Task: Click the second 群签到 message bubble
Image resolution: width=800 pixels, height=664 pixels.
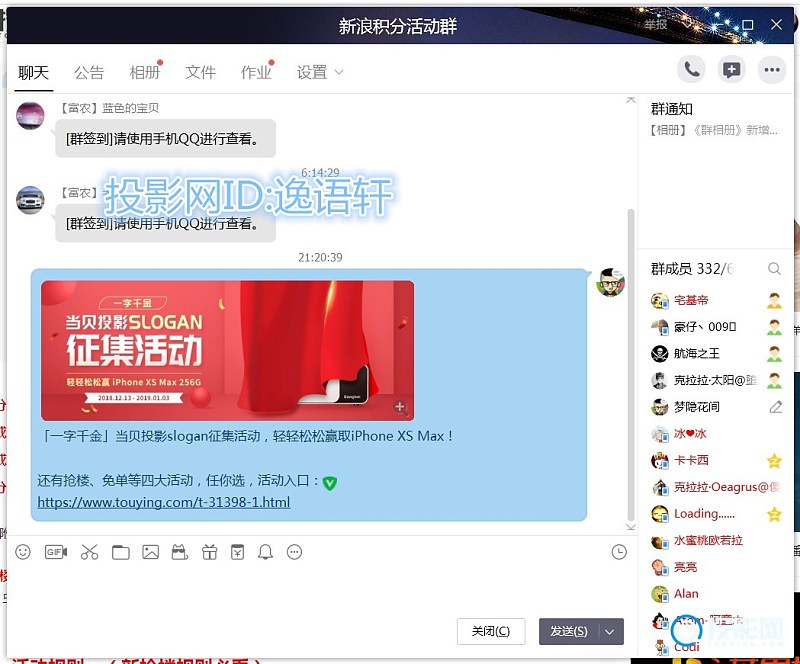Action: coord(165,224)
